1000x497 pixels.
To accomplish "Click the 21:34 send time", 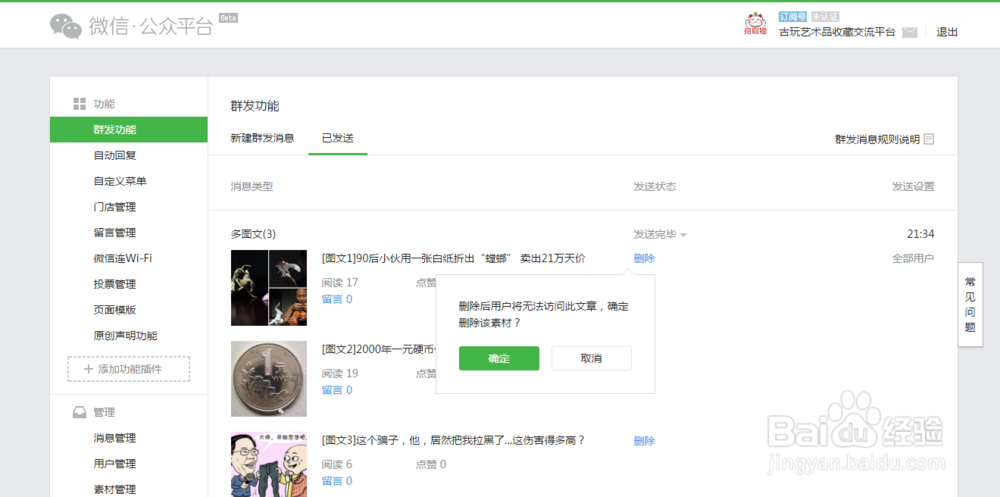I will (x=921, y=234).
